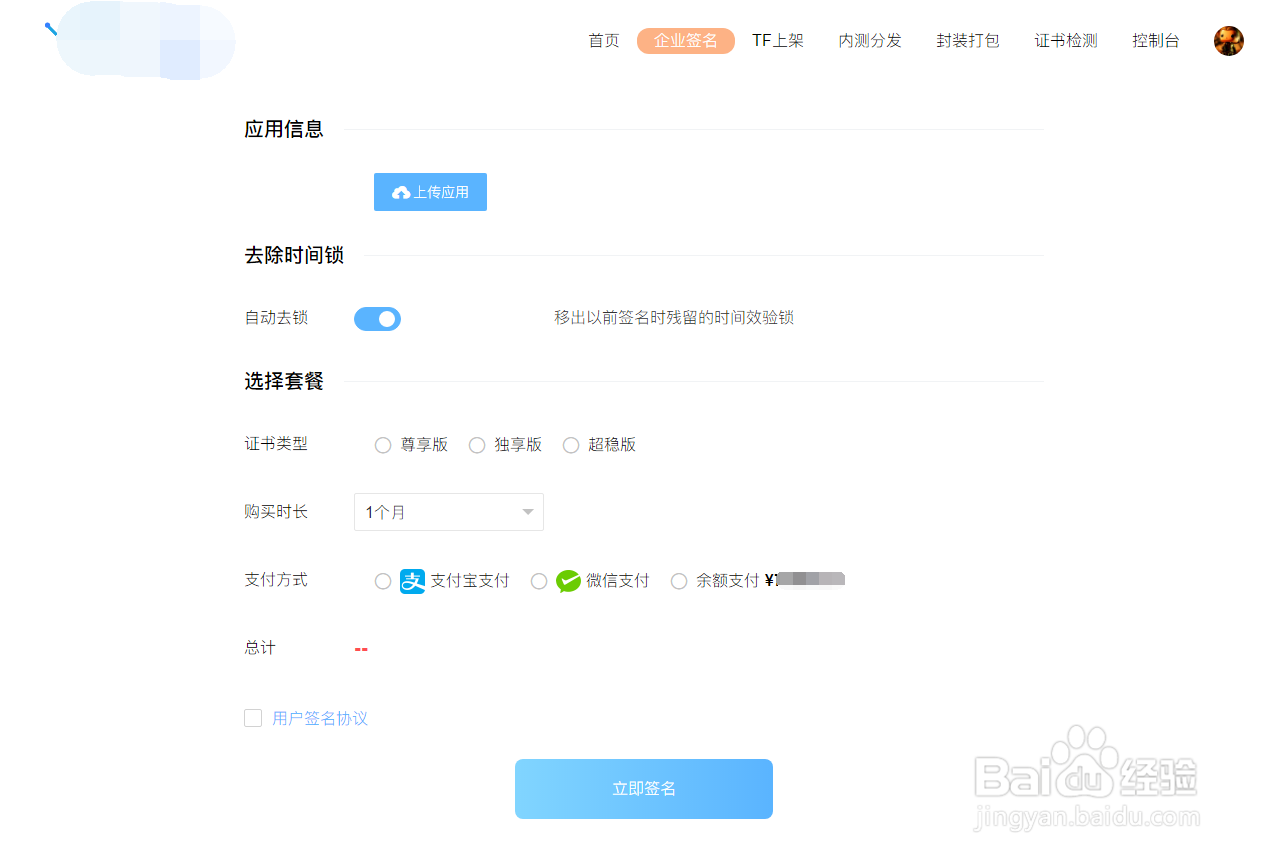Disable the 自动去锁 switch
1269x861 pixels.
(x=377, y=318)
